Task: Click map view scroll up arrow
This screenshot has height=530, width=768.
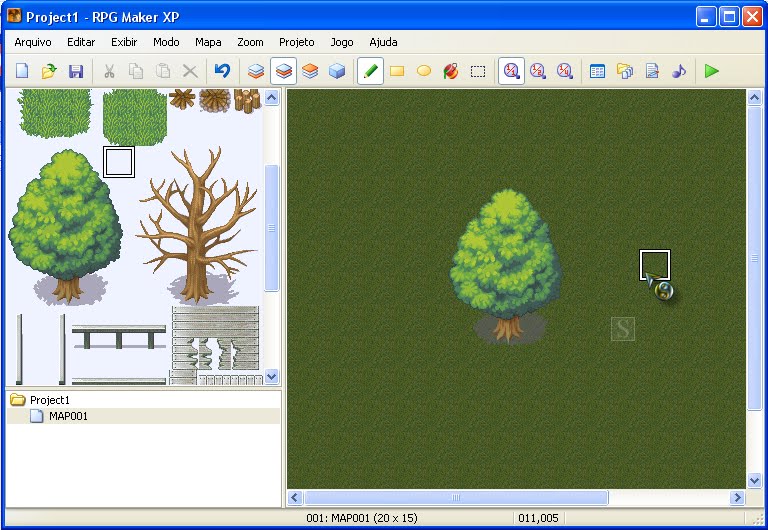Action: pyautogui.click(x=754, y=97)
